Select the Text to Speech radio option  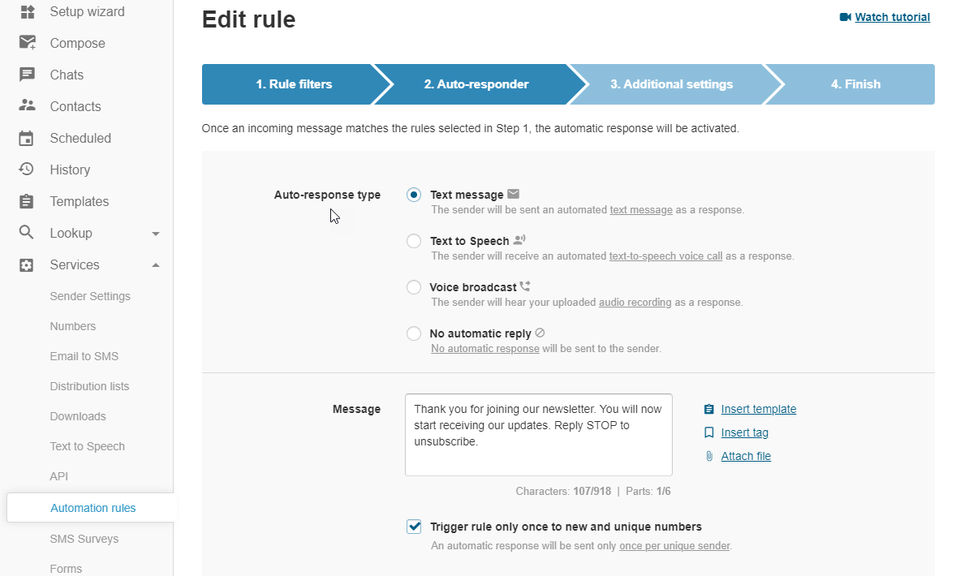click(x=414, y=241)
